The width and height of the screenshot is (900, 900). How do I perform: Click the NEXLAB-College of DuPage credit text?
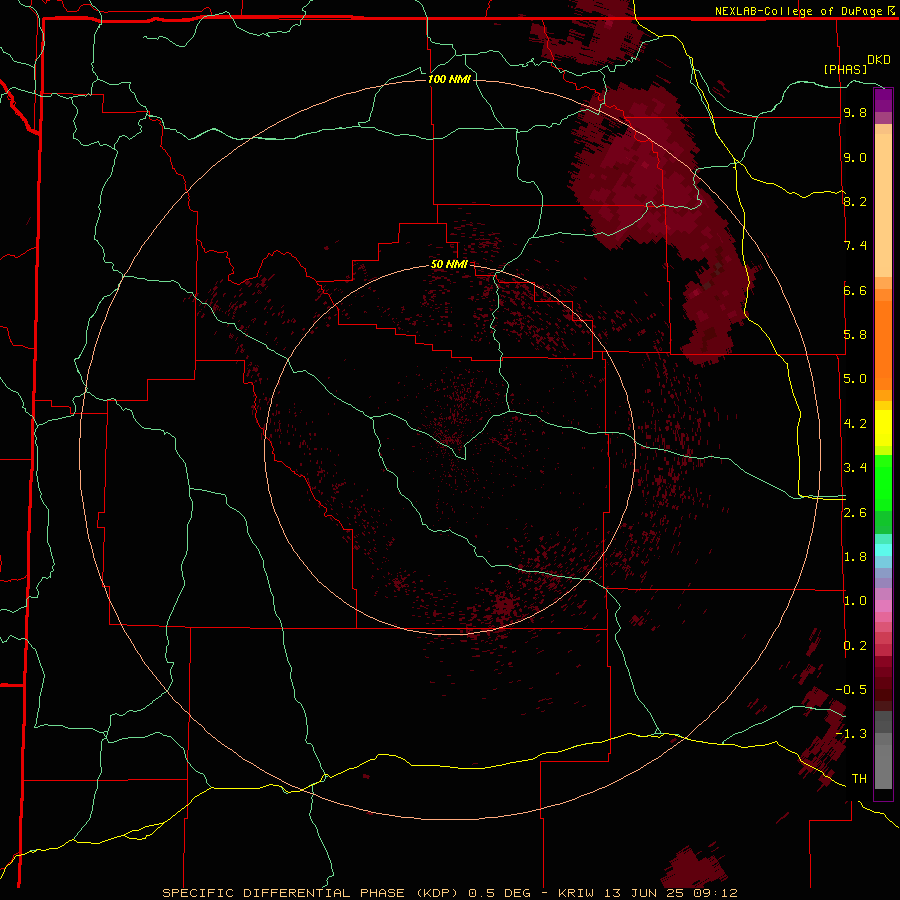click(800, 11)
